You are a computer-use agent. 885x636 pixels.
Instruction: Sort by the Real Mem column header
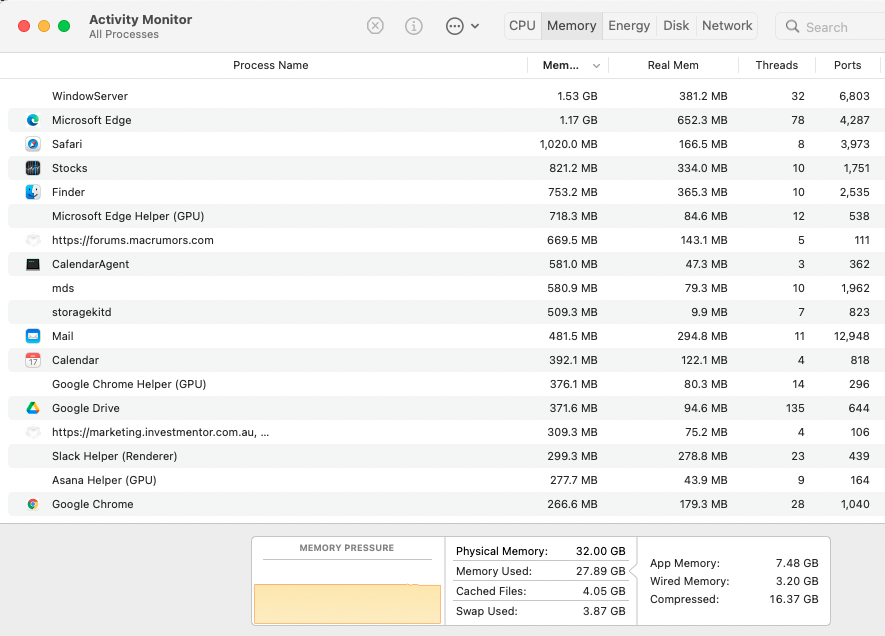673,65
